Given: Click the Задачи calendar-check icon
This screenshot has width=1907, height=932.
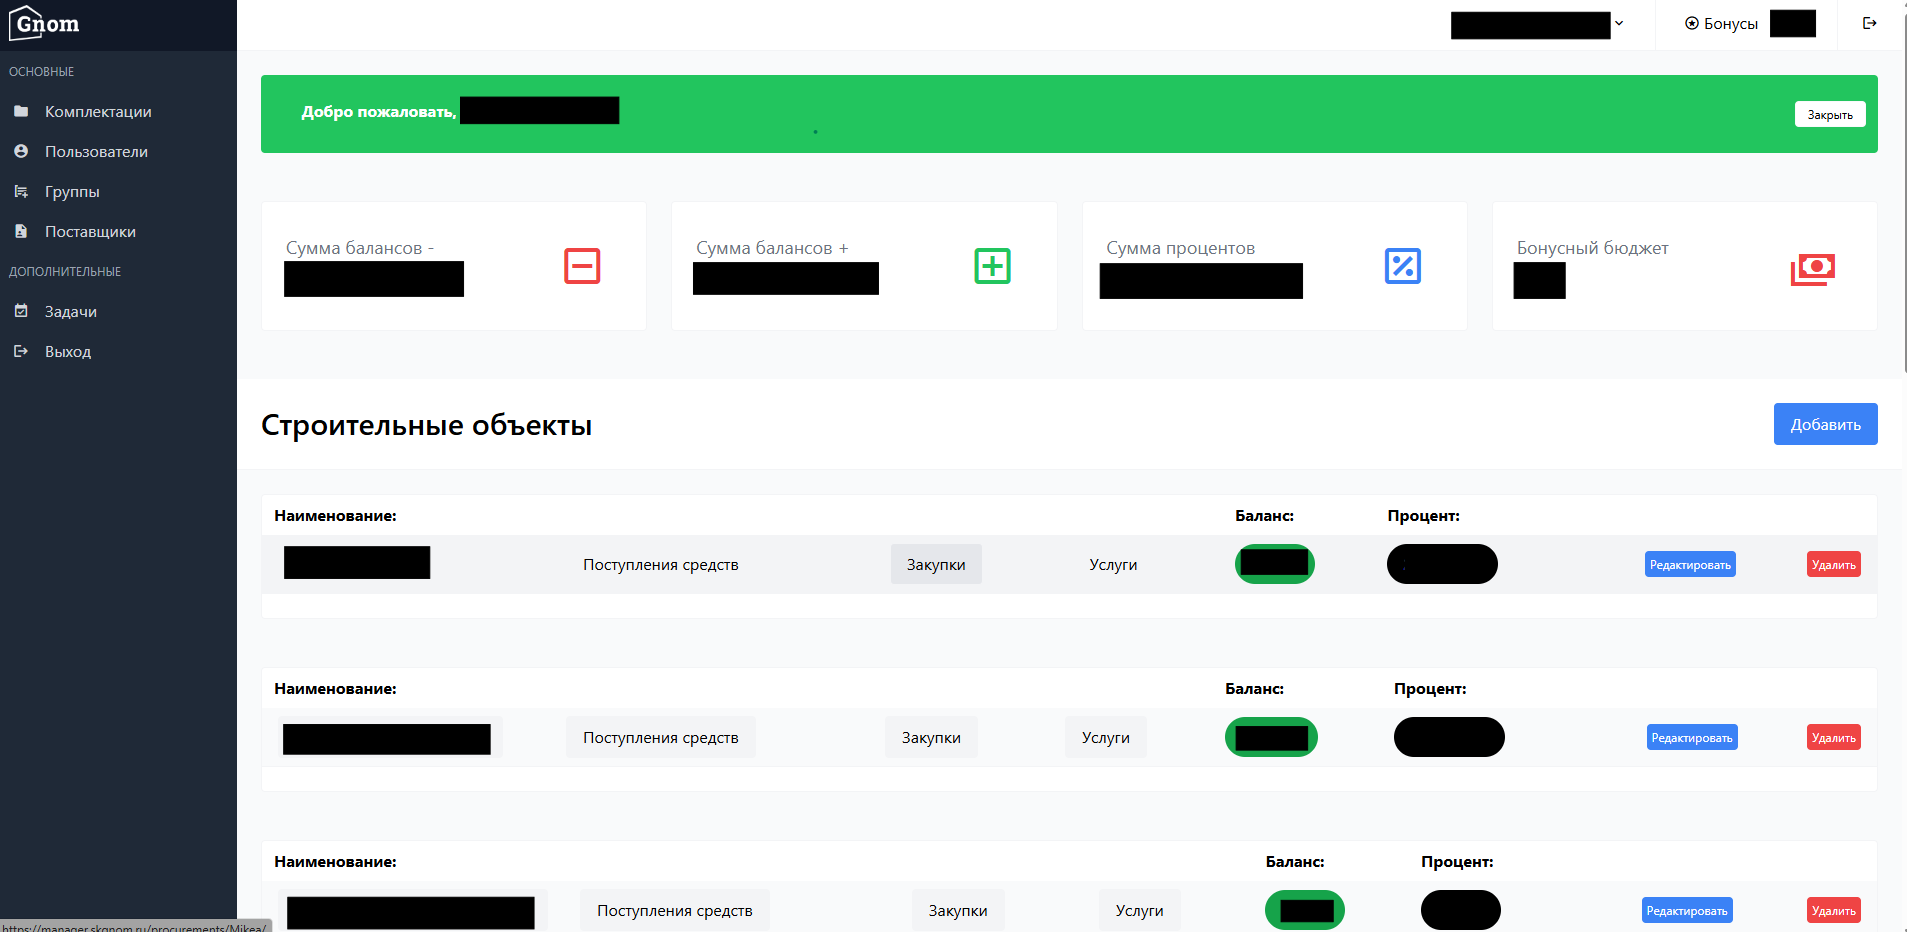Looking at the screenshot, I should [21, 311].
